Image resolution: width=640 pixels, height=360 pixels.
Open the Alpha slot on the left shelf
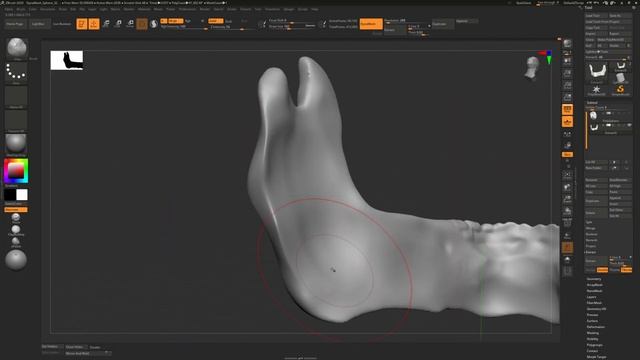(x=16, y=97)
